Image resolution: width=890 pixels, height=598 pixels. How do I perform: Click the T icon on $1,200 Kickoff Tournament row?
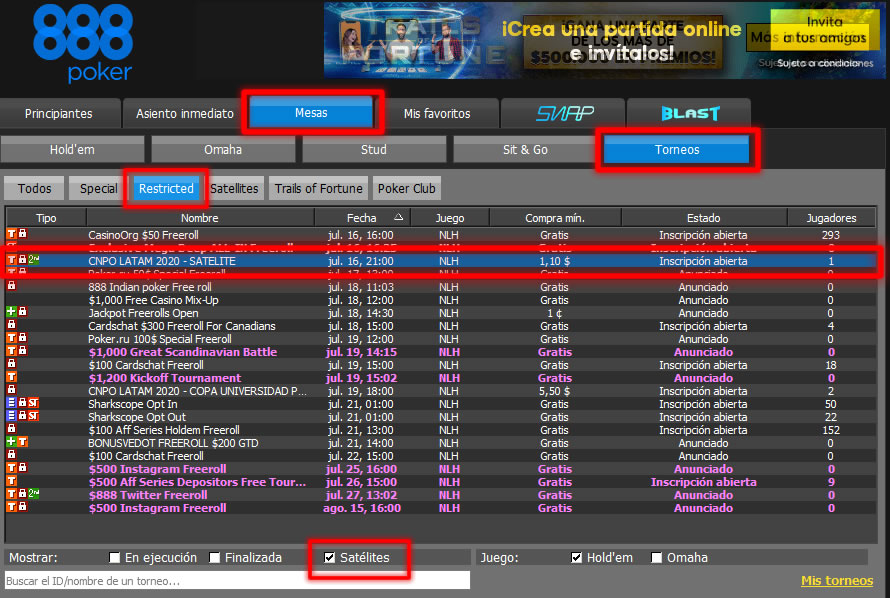[11, 377]
